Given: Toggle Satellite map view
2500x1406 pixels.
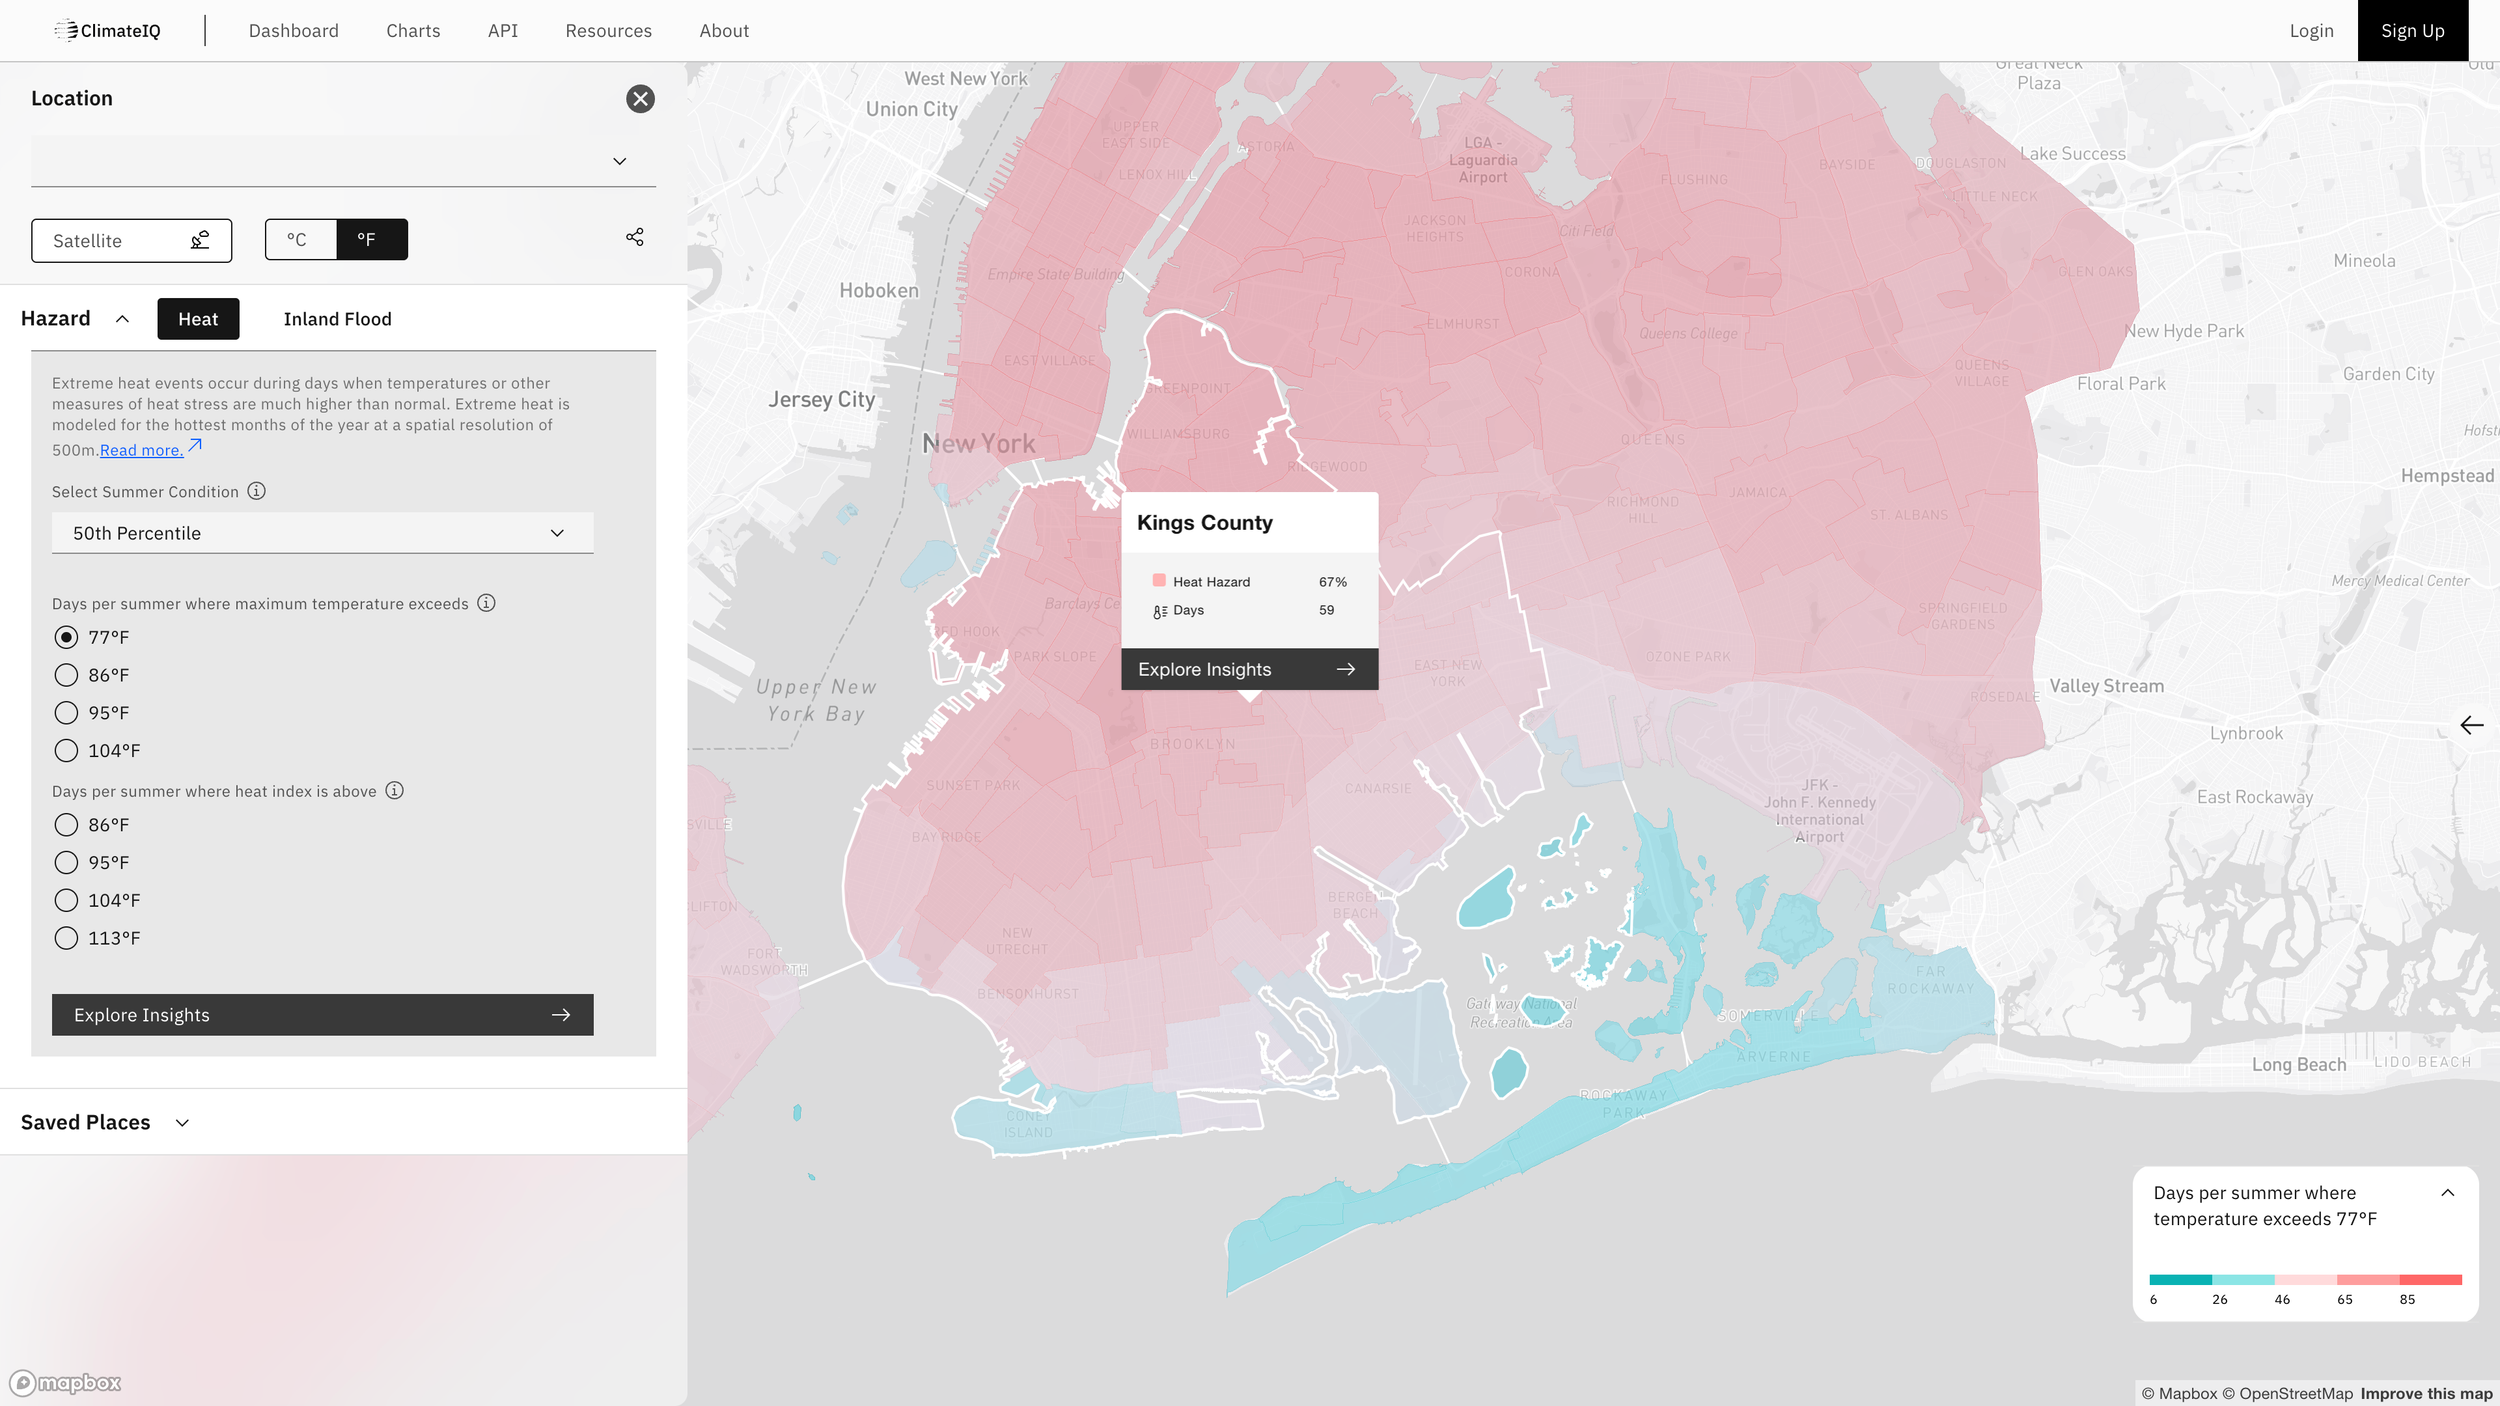Looking at the screenshot, I should 131,240.
